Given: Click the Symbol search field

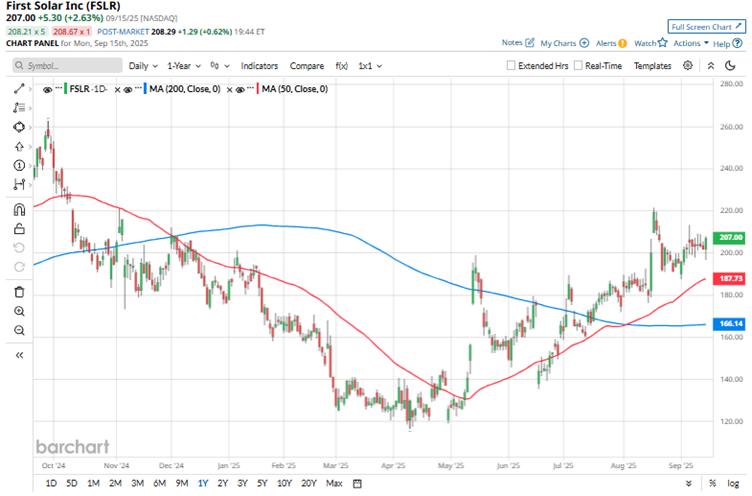Looking at the screenshot, I should pos(67,66).
